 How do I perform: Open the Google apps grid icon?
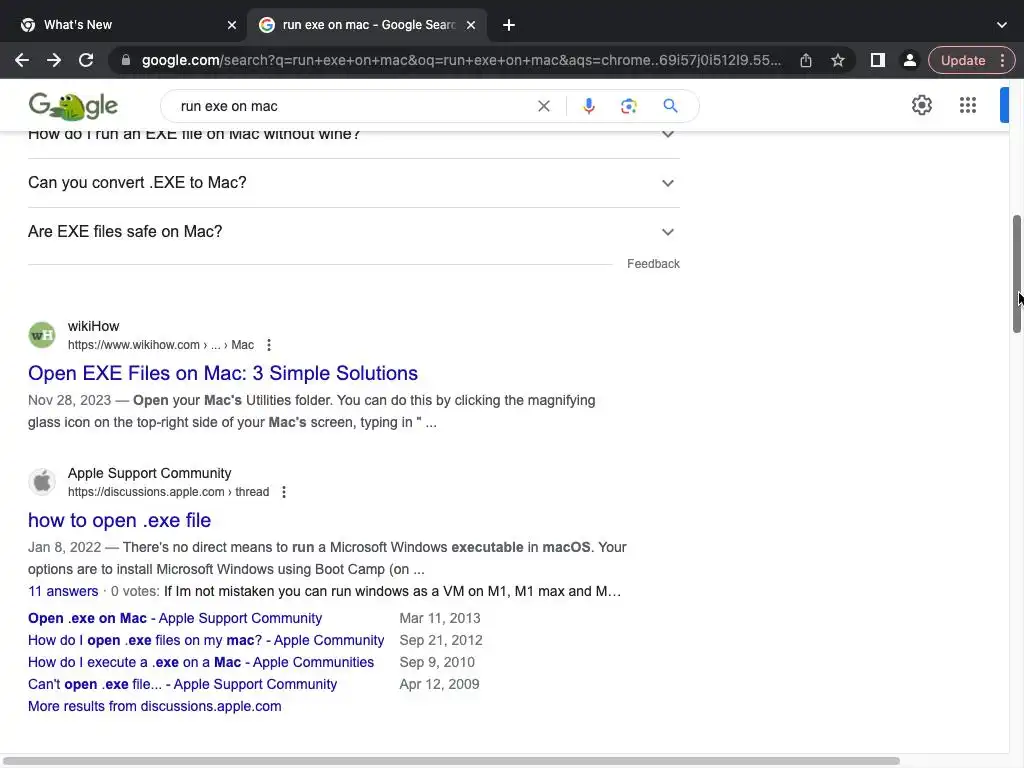968,105
